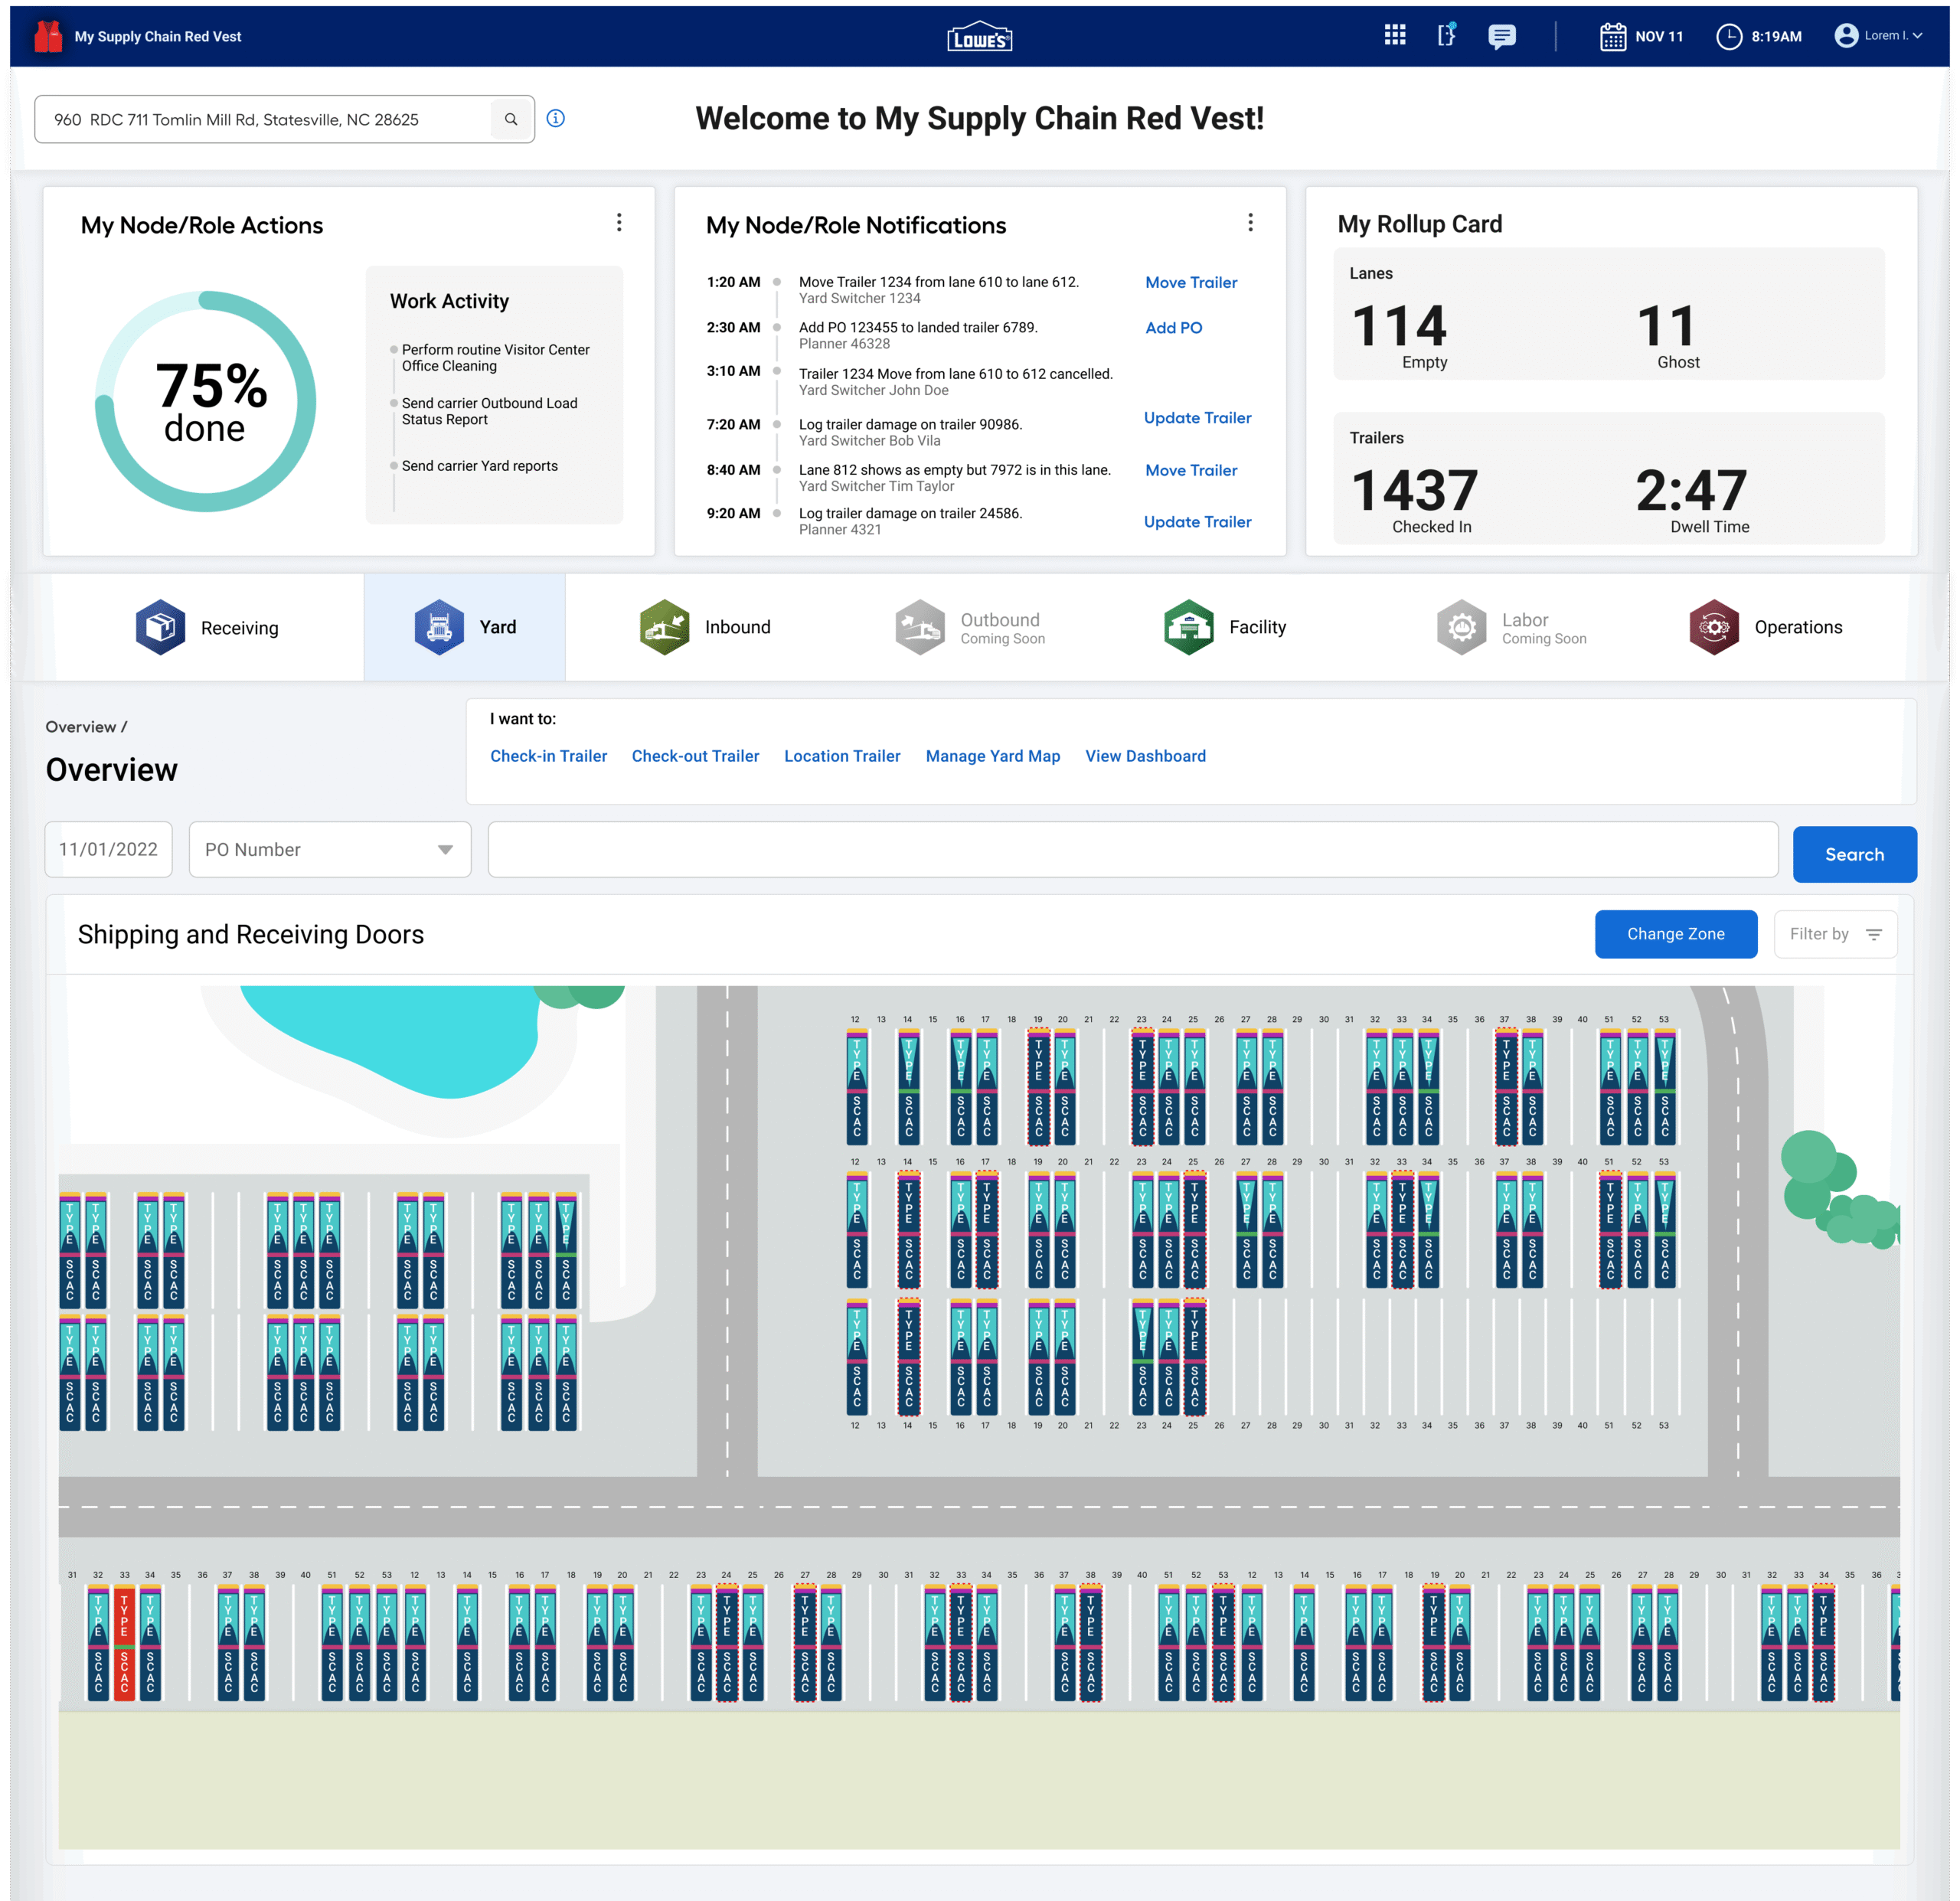Viewport: 1960px width, 1901px height.
Task: Open the kebab menu on Node/Role Notifications
Action: pyautogui.click(x=1250, y=222)
